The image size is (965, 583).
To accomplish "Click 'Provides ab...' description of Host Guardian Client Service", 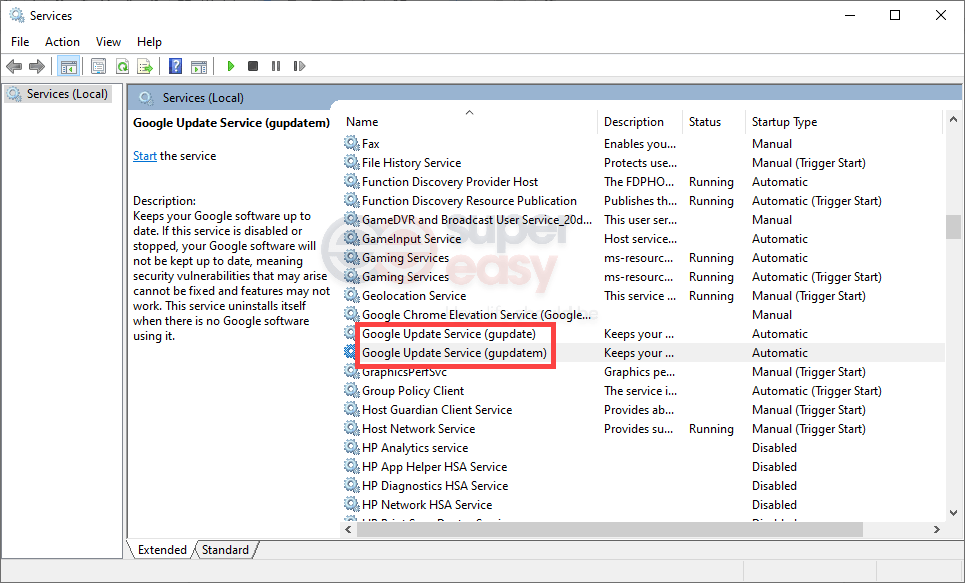I will (x=639, y=409).
